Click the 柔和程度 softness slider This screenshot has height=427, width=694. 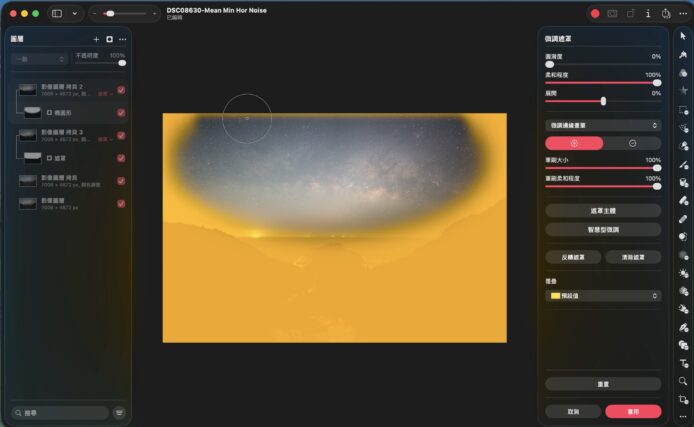pyautogui.click(x=603, y=82)
